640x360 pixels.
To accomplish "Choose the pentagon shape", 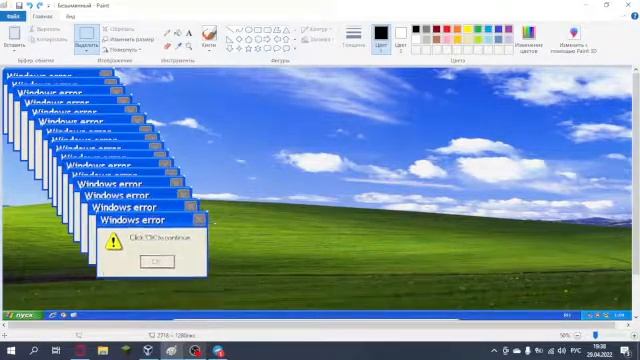I will tap(249, 39).
